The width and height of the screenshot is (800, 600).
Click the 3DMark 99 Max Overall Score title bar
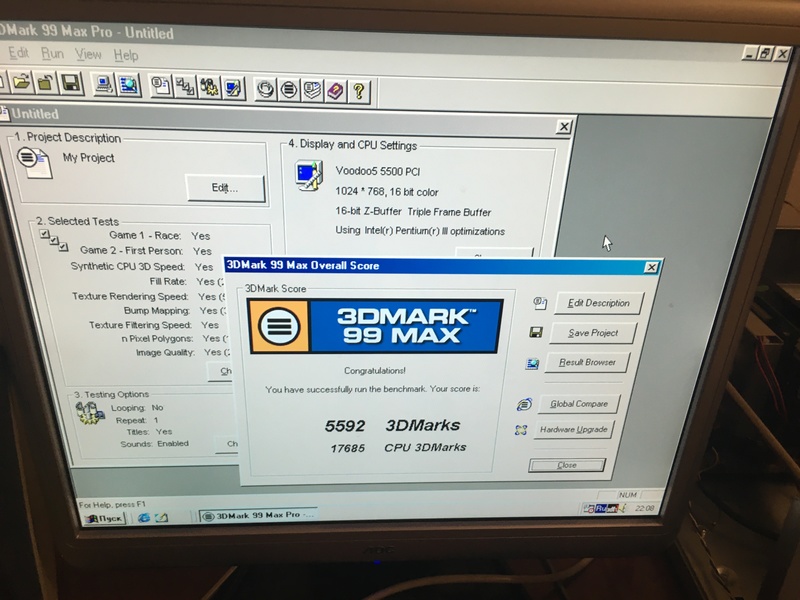pyautogui.click(x=442, y=266)
